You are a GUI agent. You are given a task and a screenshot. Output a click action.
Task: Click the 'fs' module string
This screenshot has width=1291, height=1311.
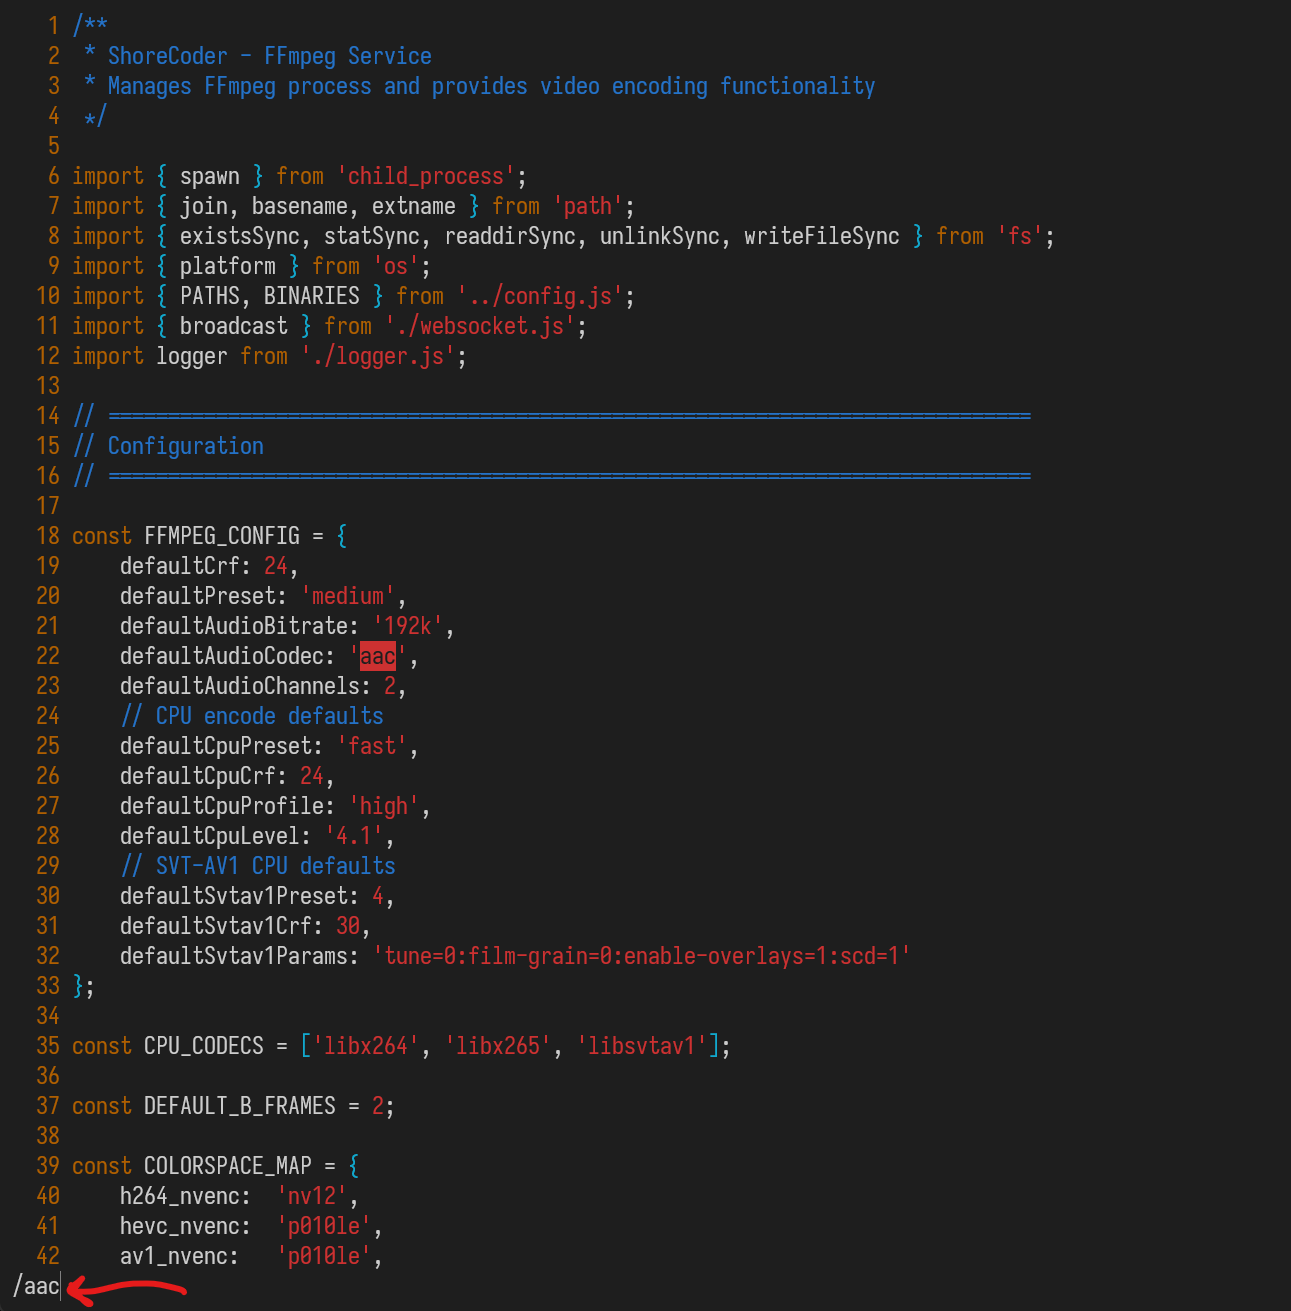(x=1020, y=236)
